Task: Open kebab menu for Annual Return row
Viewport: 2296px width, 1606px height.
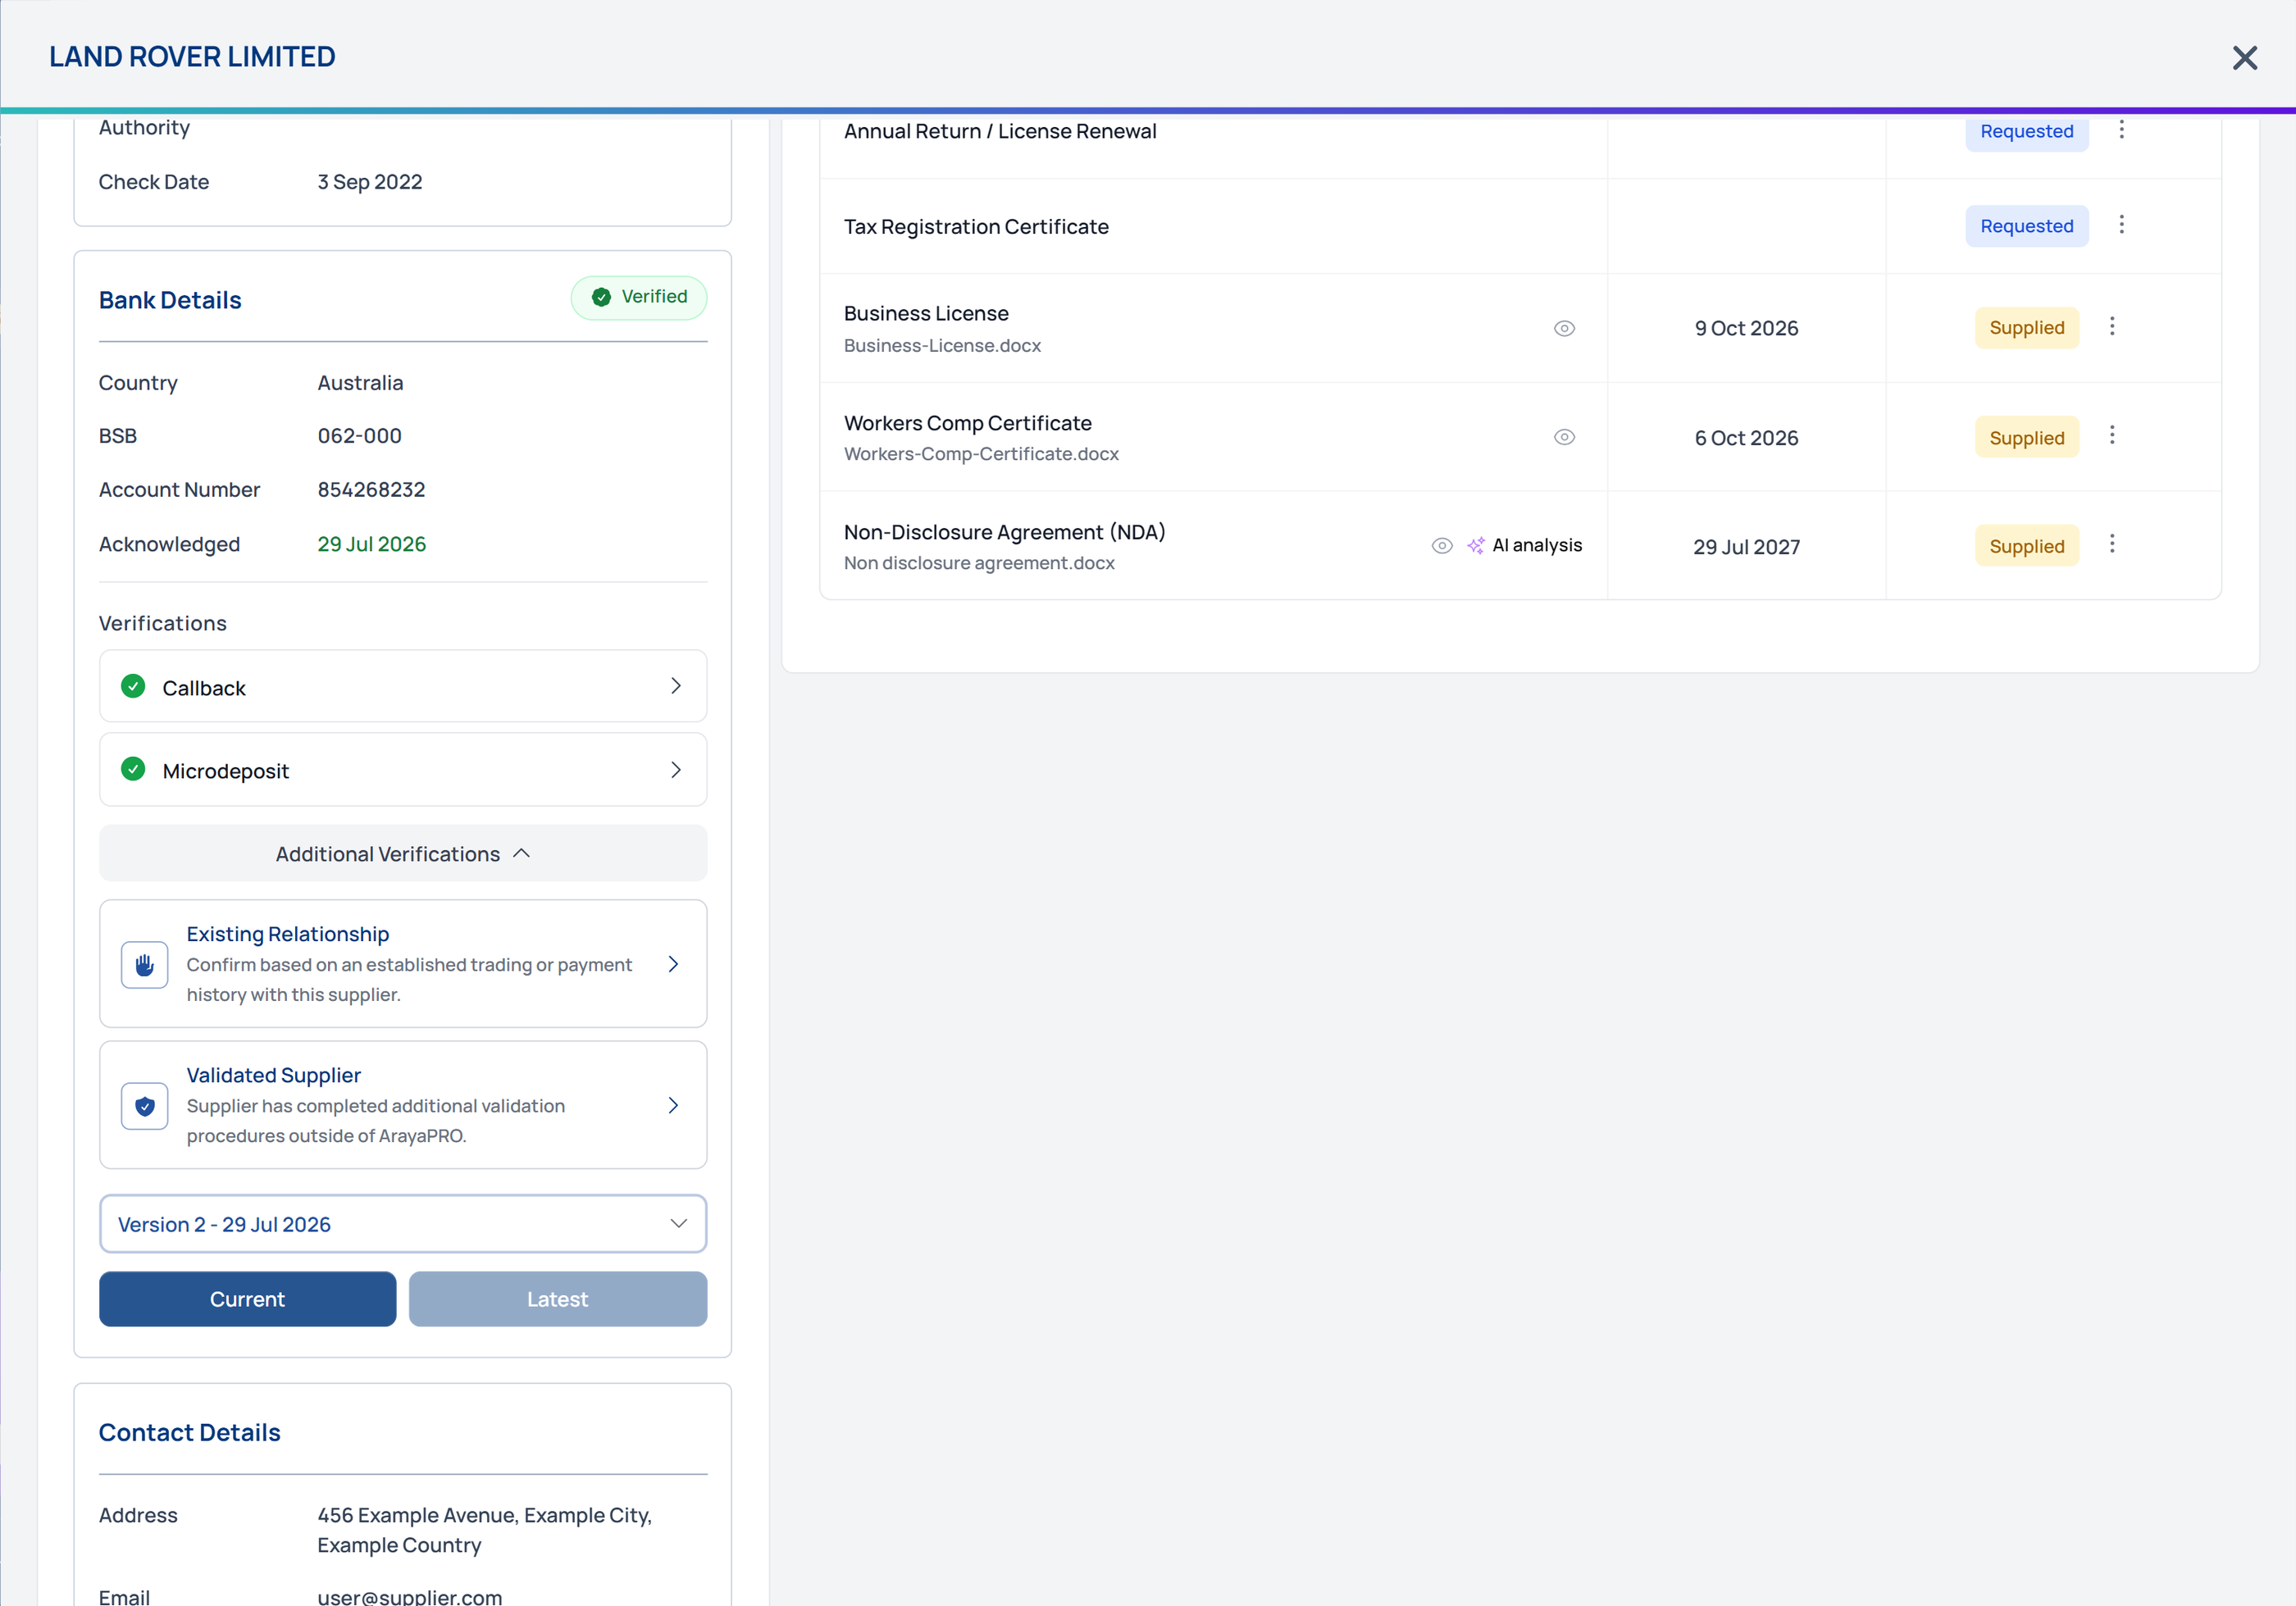Action: pyautogui.click(x=2121, y=129)
